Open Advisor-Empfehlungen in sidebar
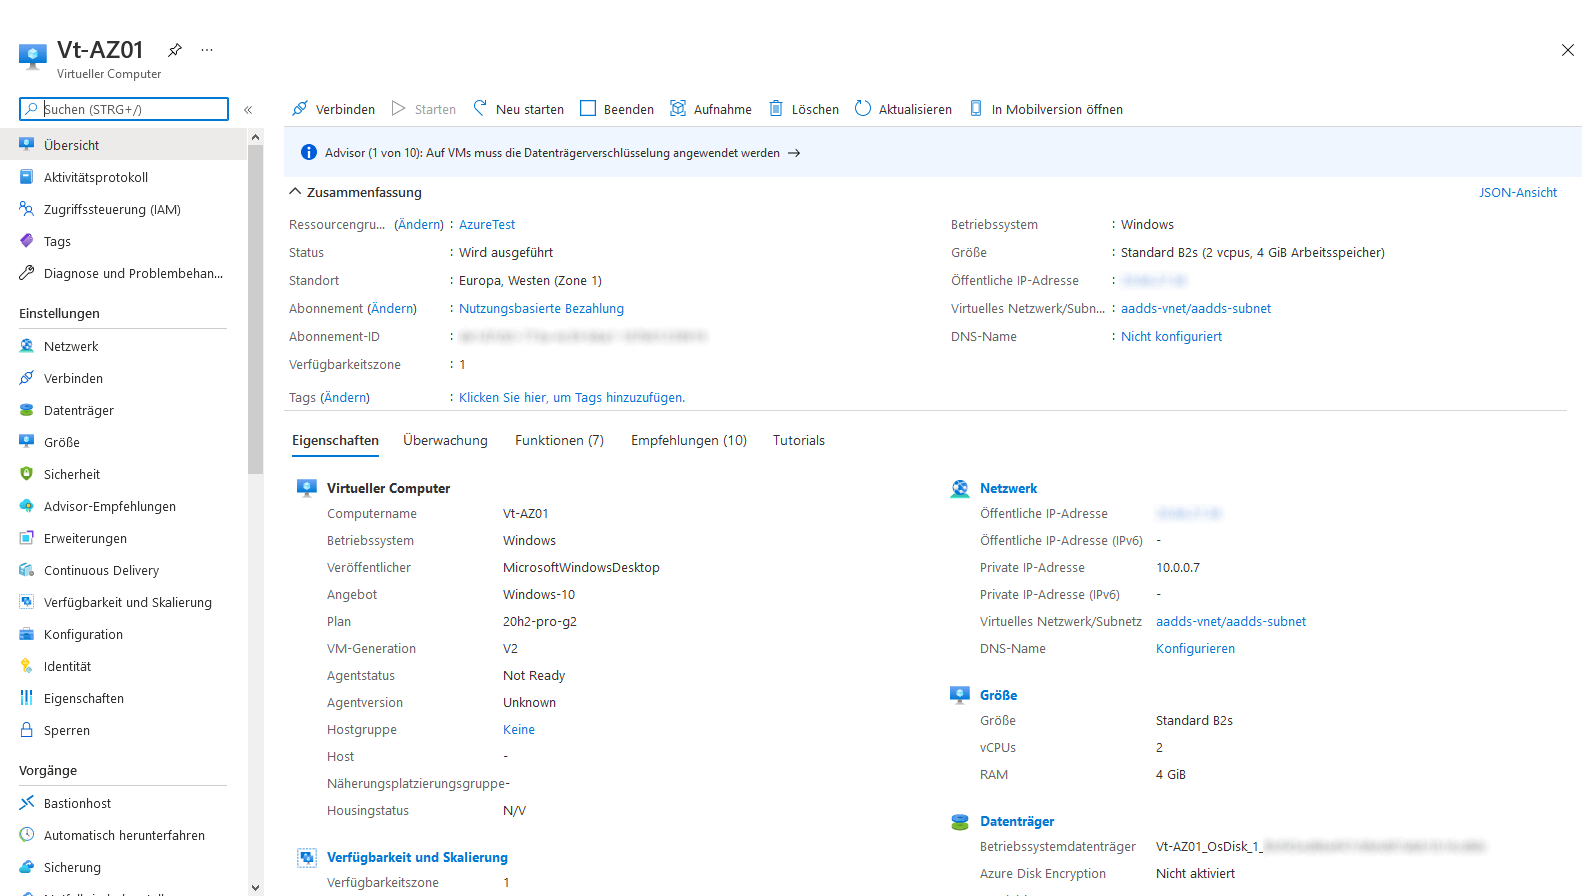 [x=123, y=506]
